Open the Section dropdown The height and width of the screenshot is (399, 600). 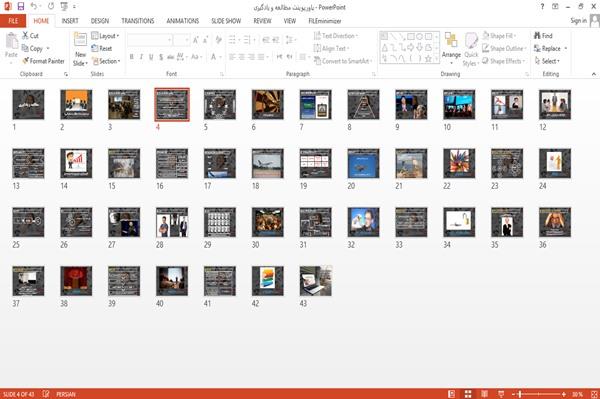(x=106, y=61)
